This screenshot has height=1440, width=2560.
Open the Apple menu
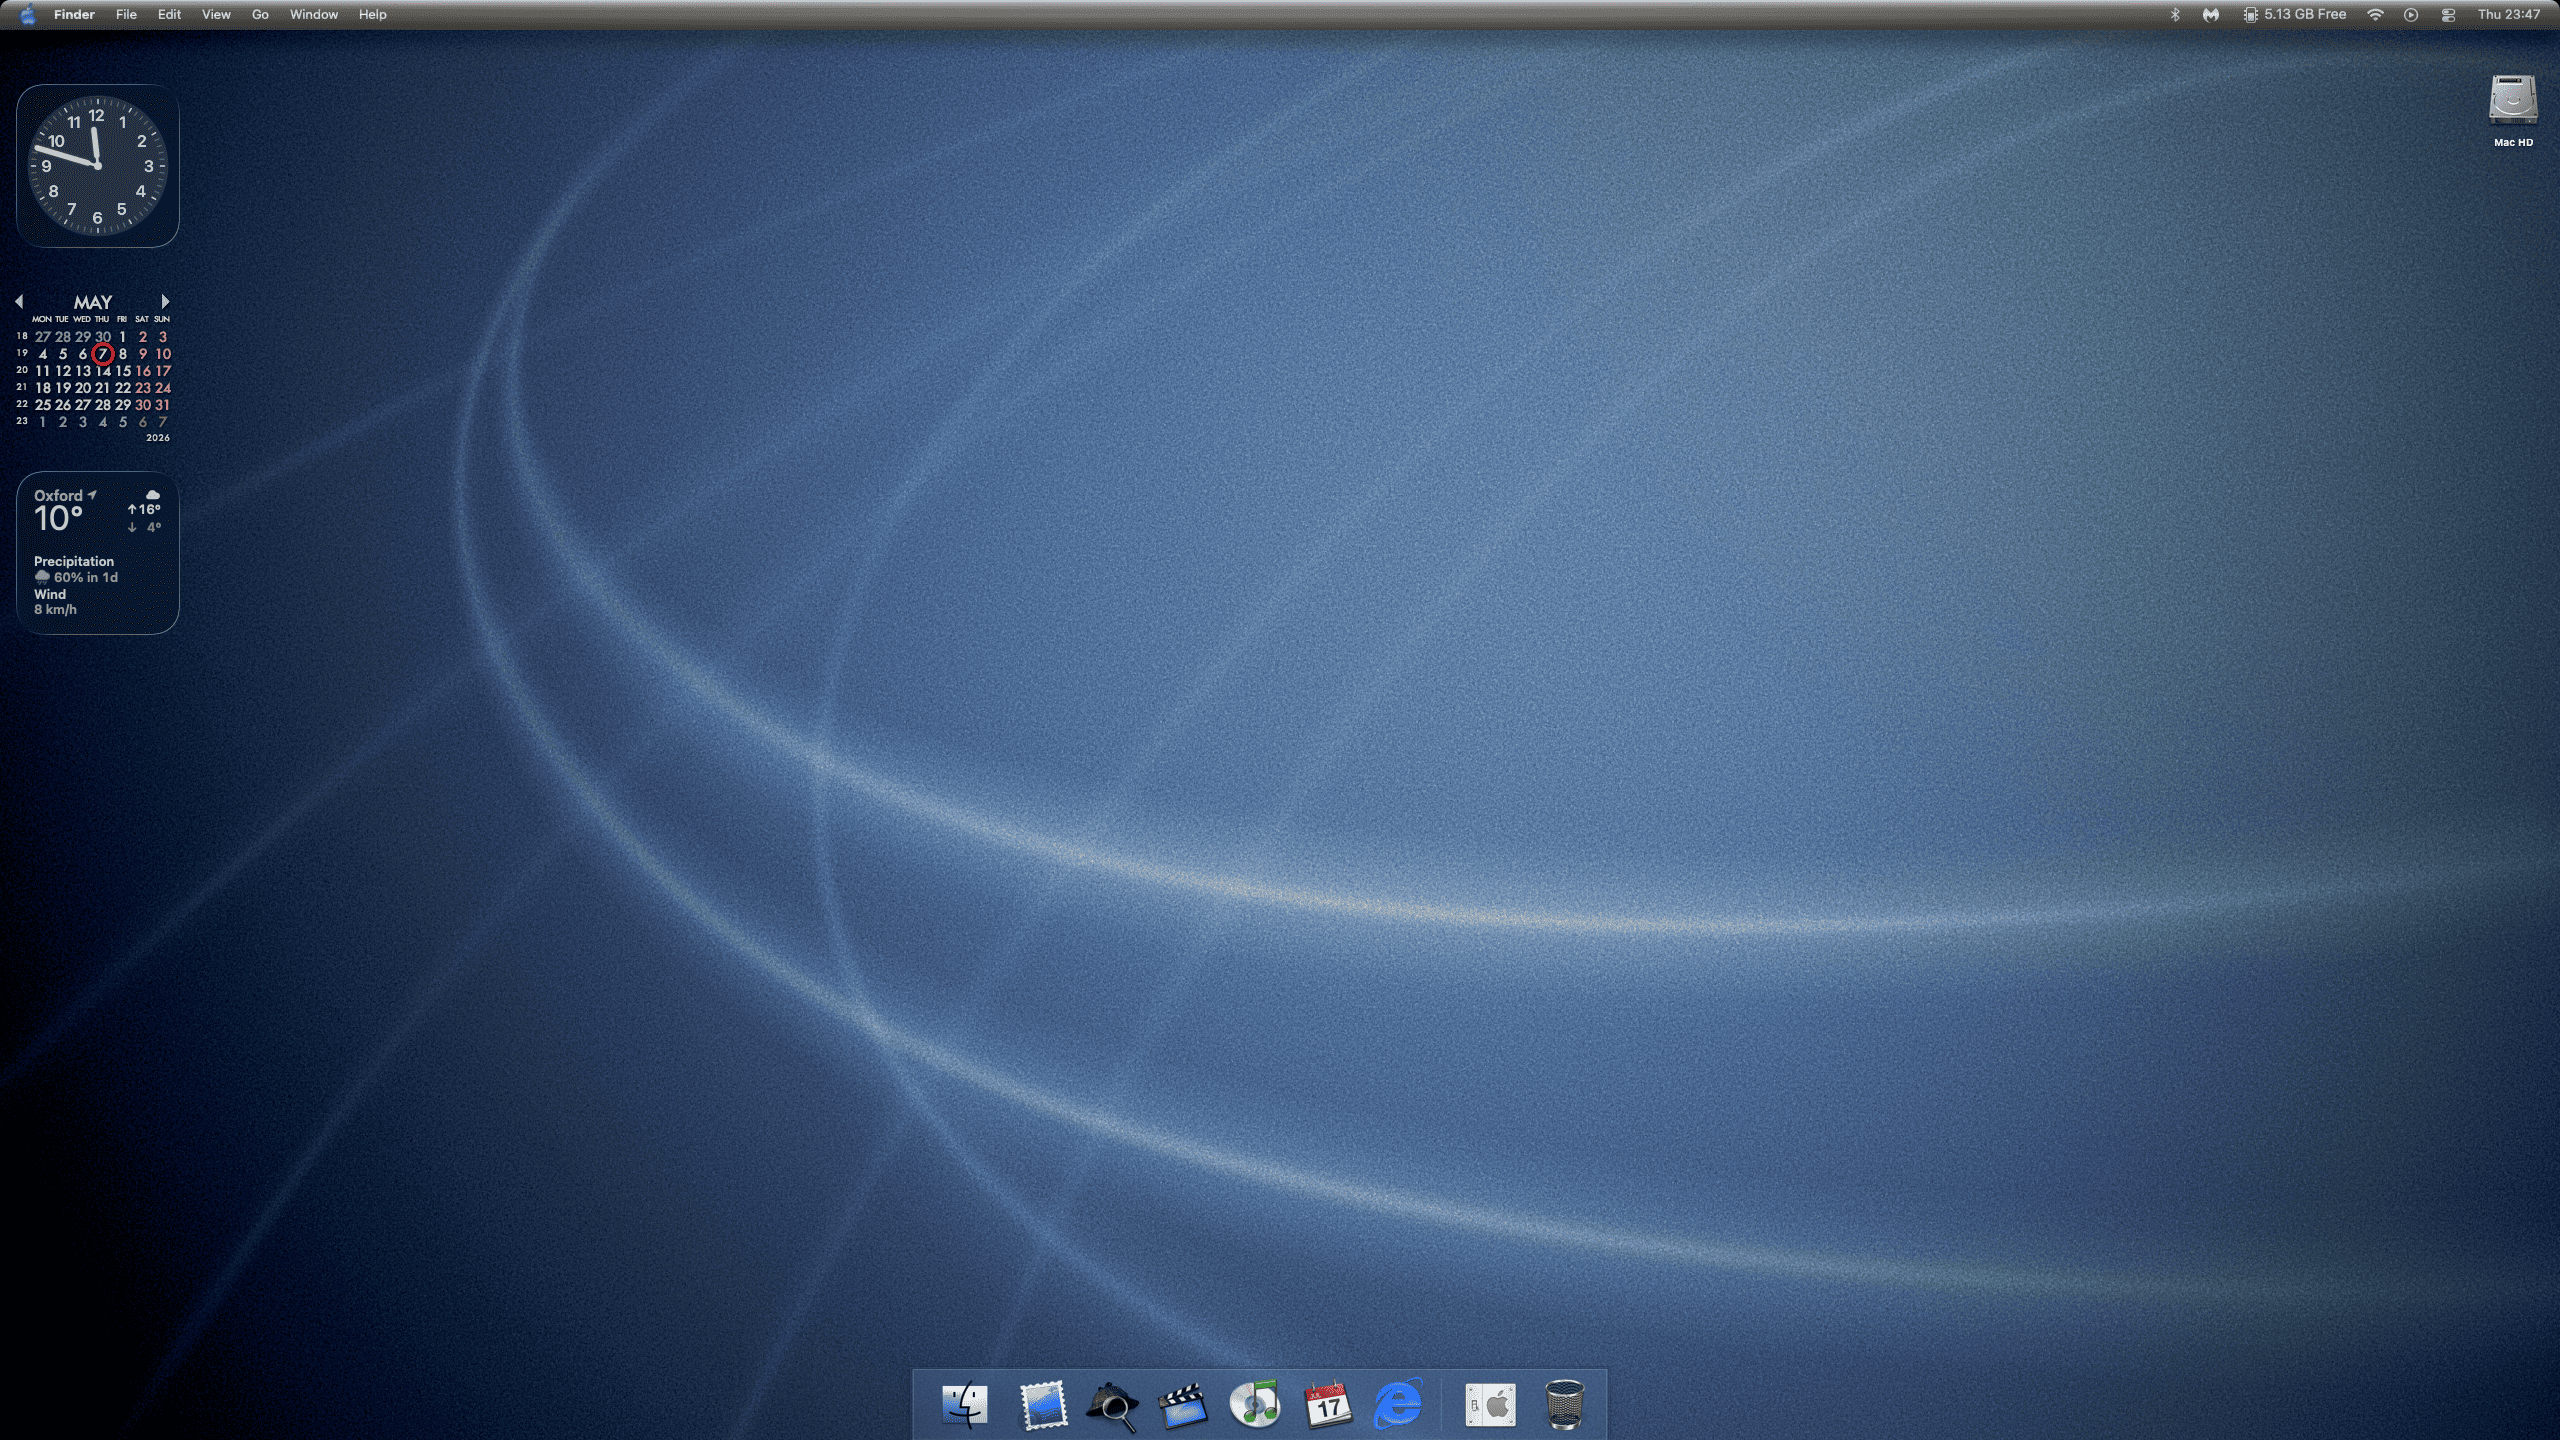(x=28, y=14)
